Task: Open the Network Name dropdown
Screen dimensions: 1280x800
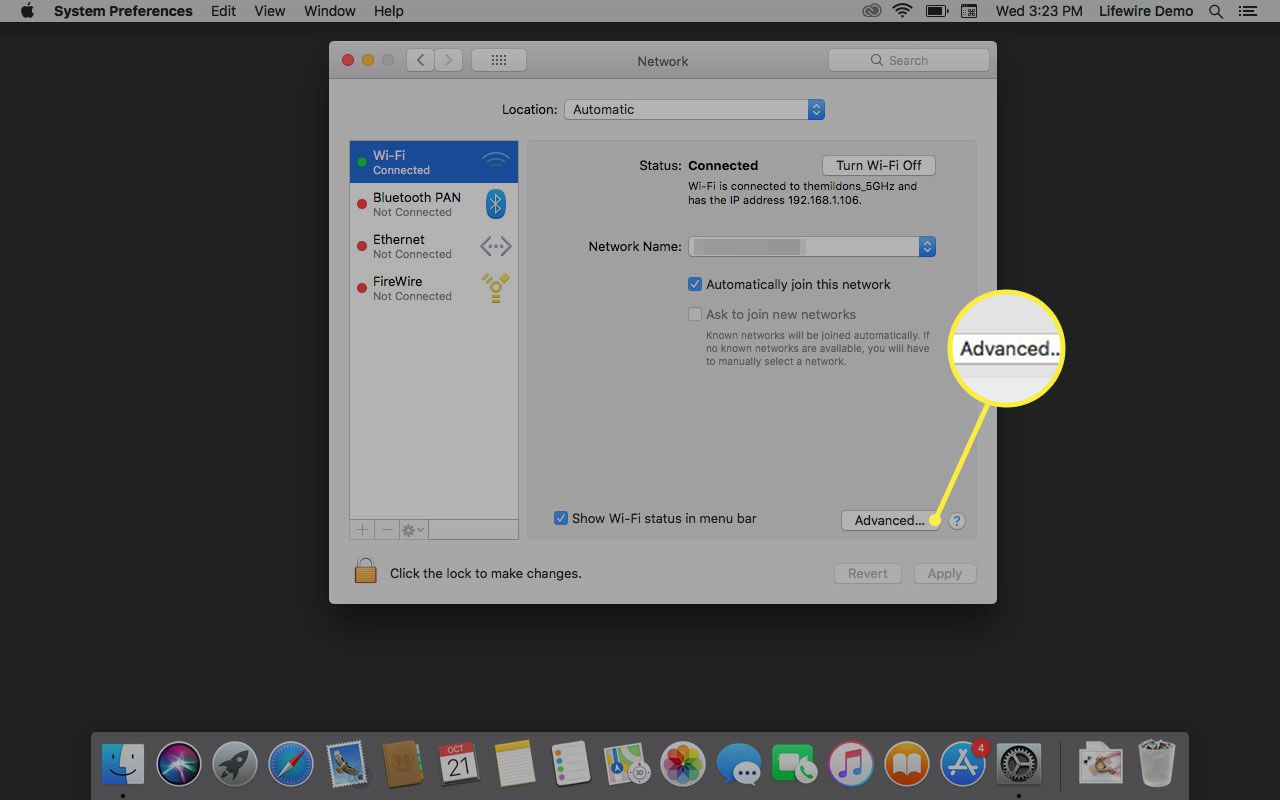Action: (812, 246)
